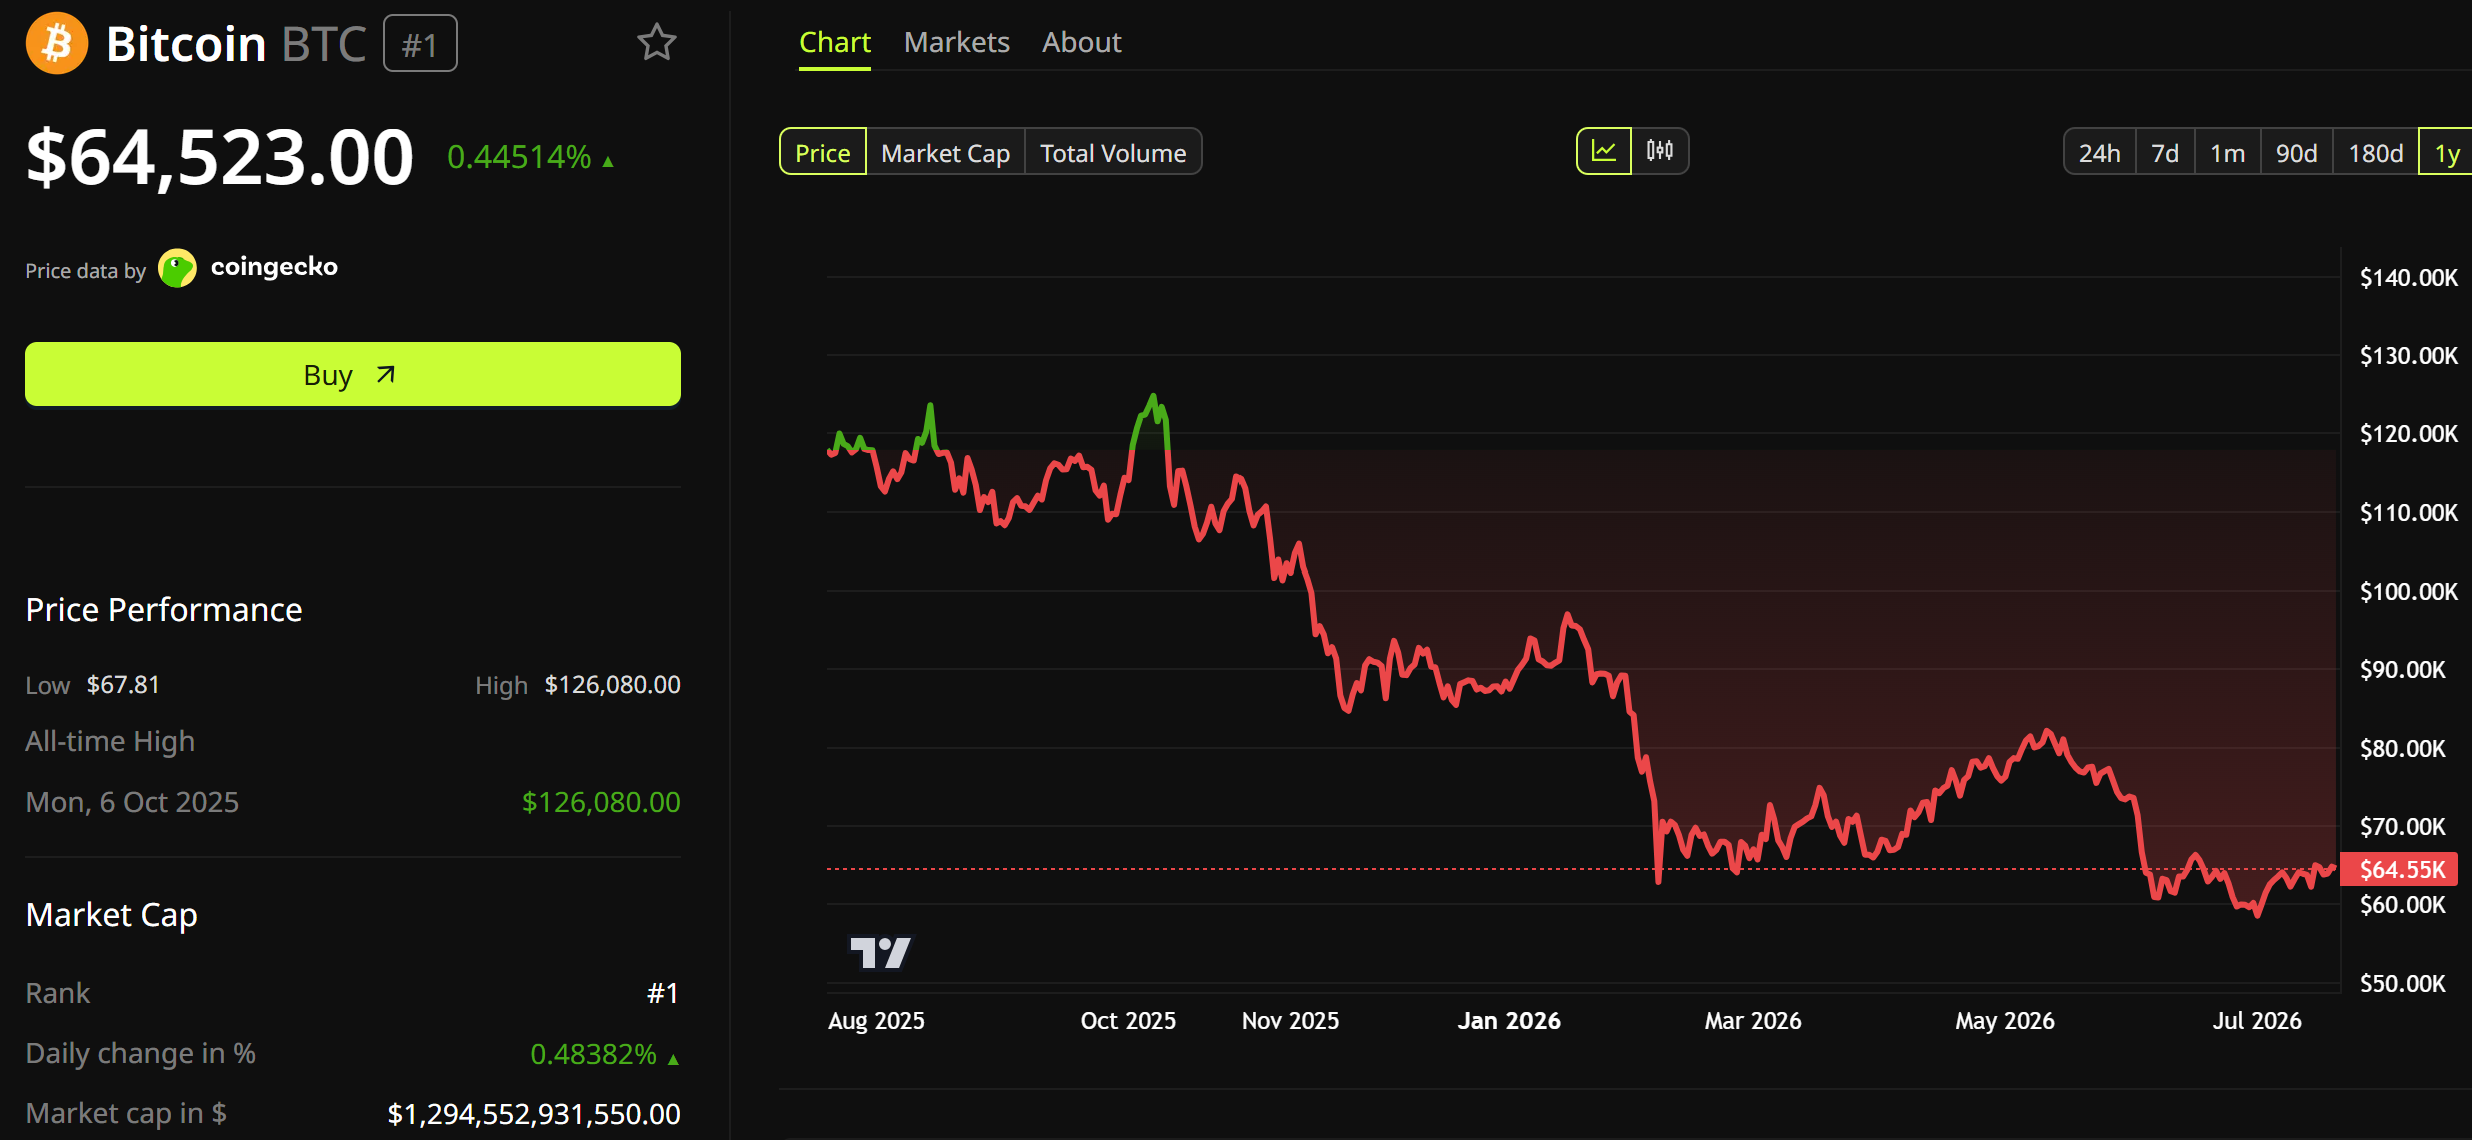Switch to candlestick chart view icon

pyautogui.click(x=1660, y=151)
